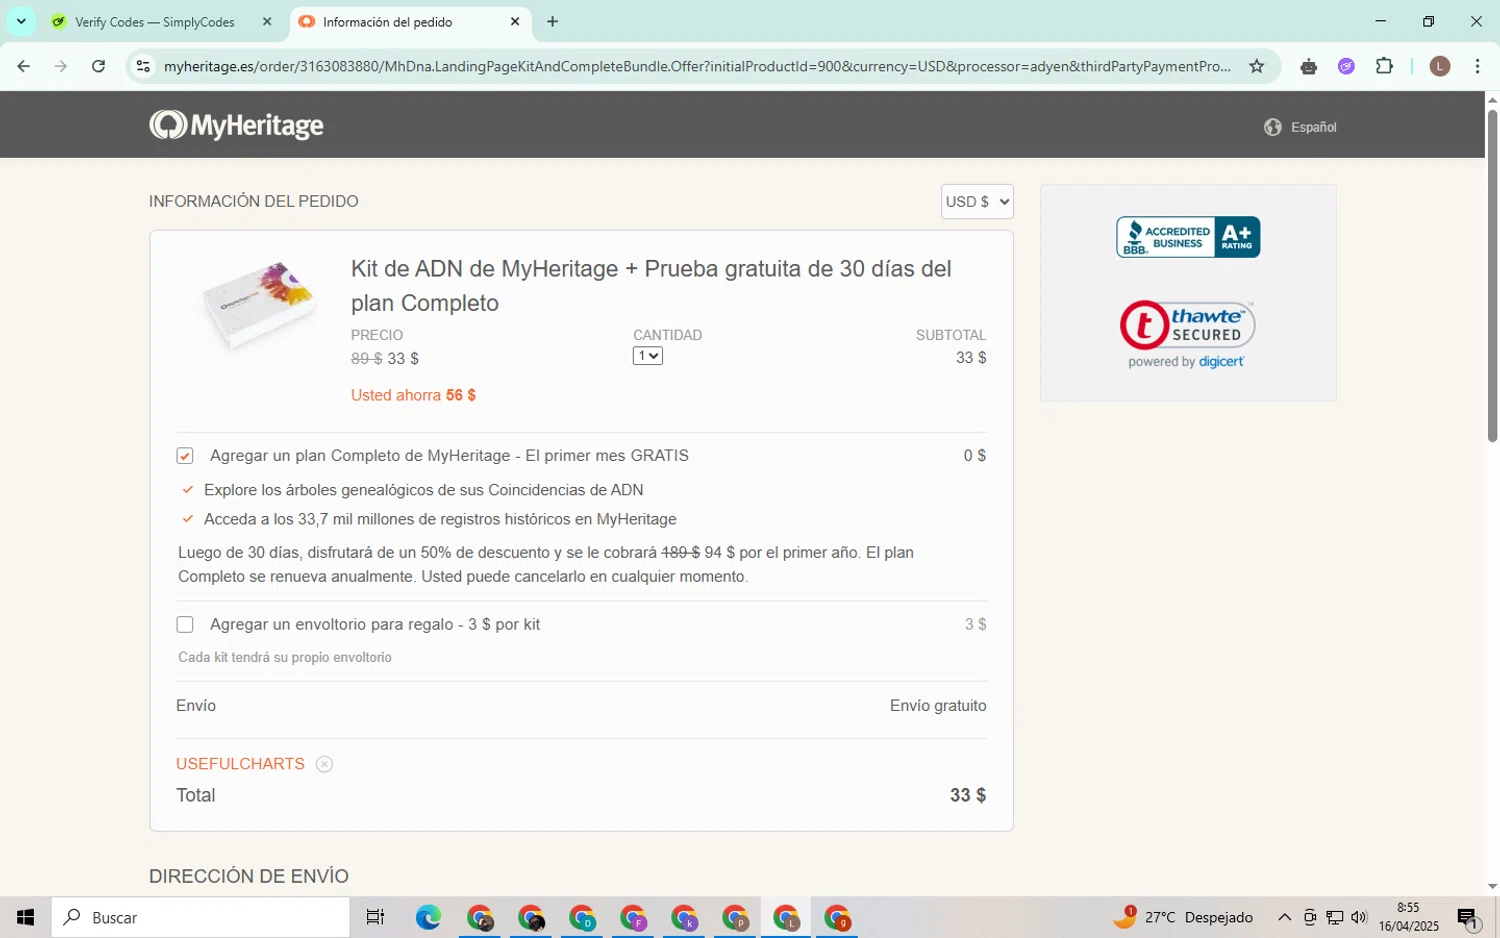This screenshot has width=1500, height=938.
Task: Click the browser address bar URL
Action: 697,66
